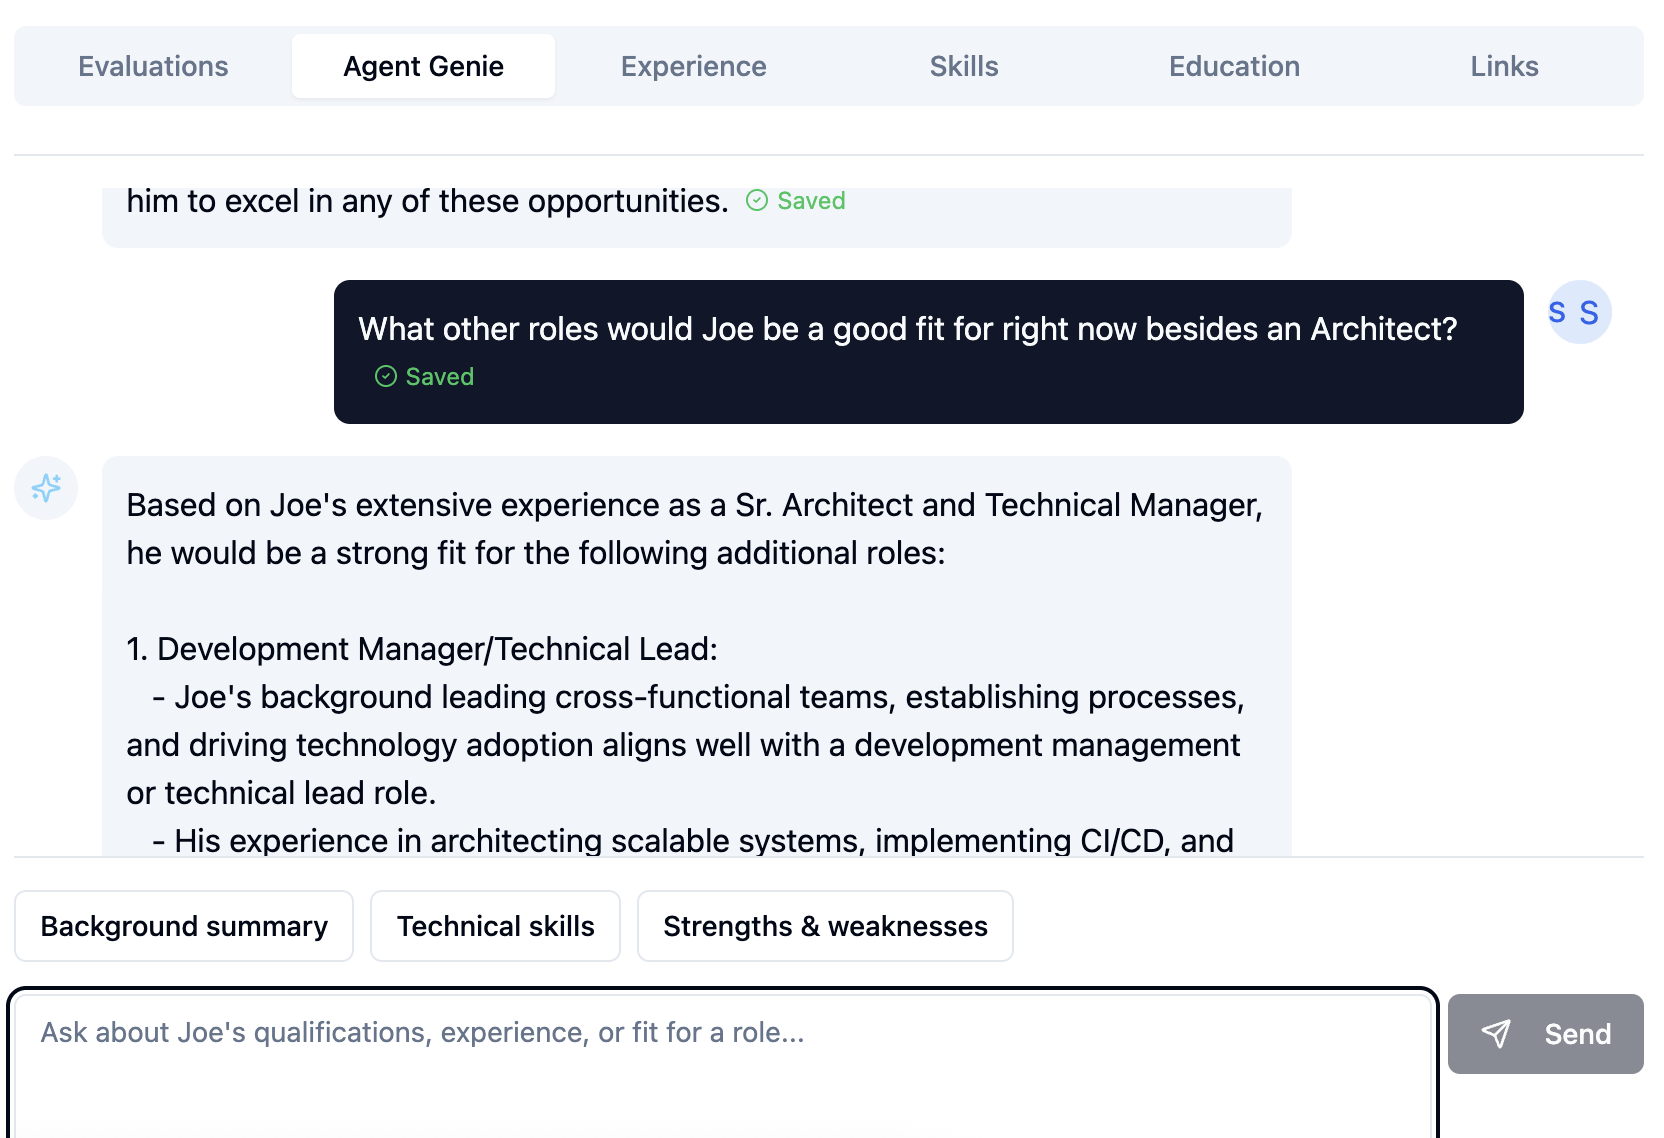Click the Background summary suggestion
1664x1138 pixels.
point(183,926)
